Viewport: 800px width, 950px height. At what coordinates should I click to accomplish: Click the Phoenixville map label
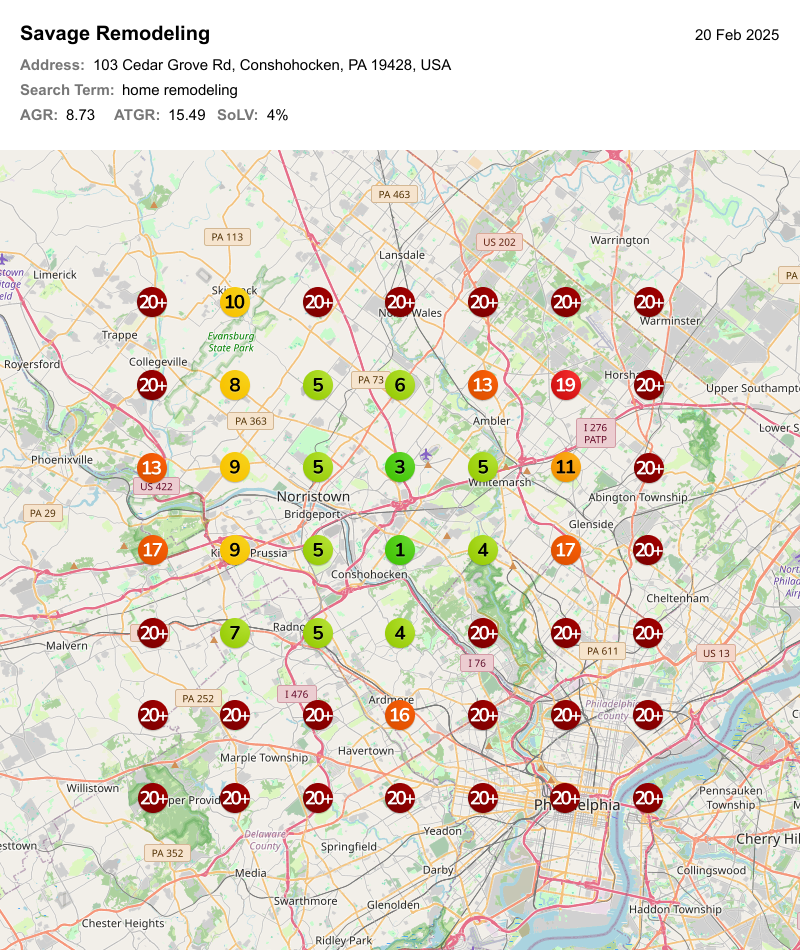pos(62,459)
